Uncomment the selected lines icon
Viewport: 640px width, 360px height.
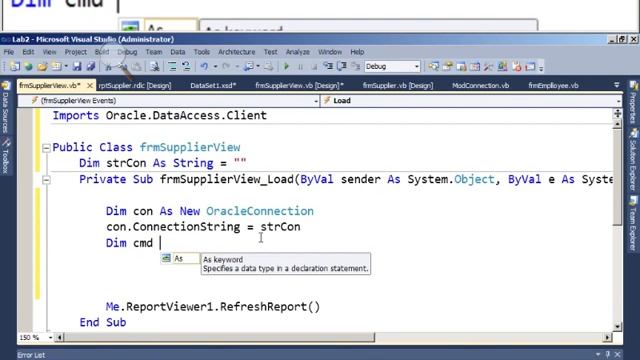[x=186, y=66]
